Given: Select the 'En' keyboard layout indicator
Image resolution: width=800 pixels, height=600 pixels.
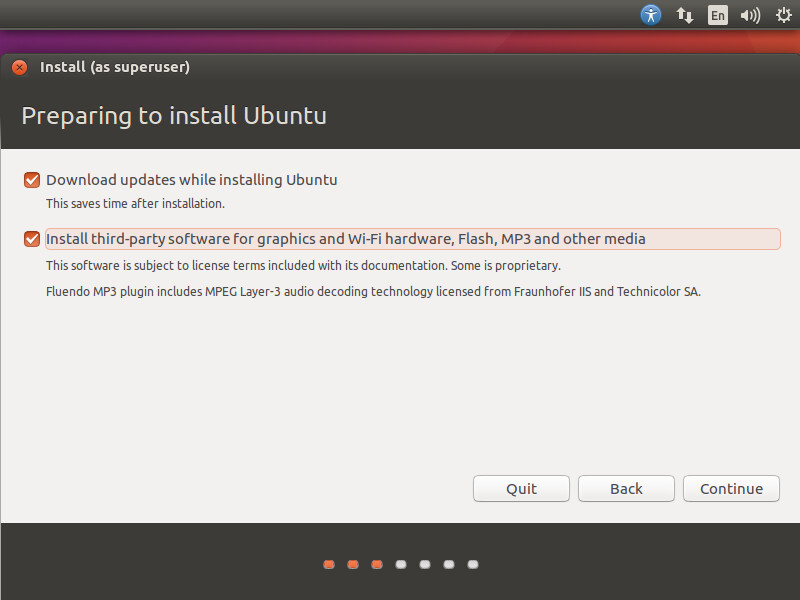Looking at the screenshot, I should pos(717,15).
